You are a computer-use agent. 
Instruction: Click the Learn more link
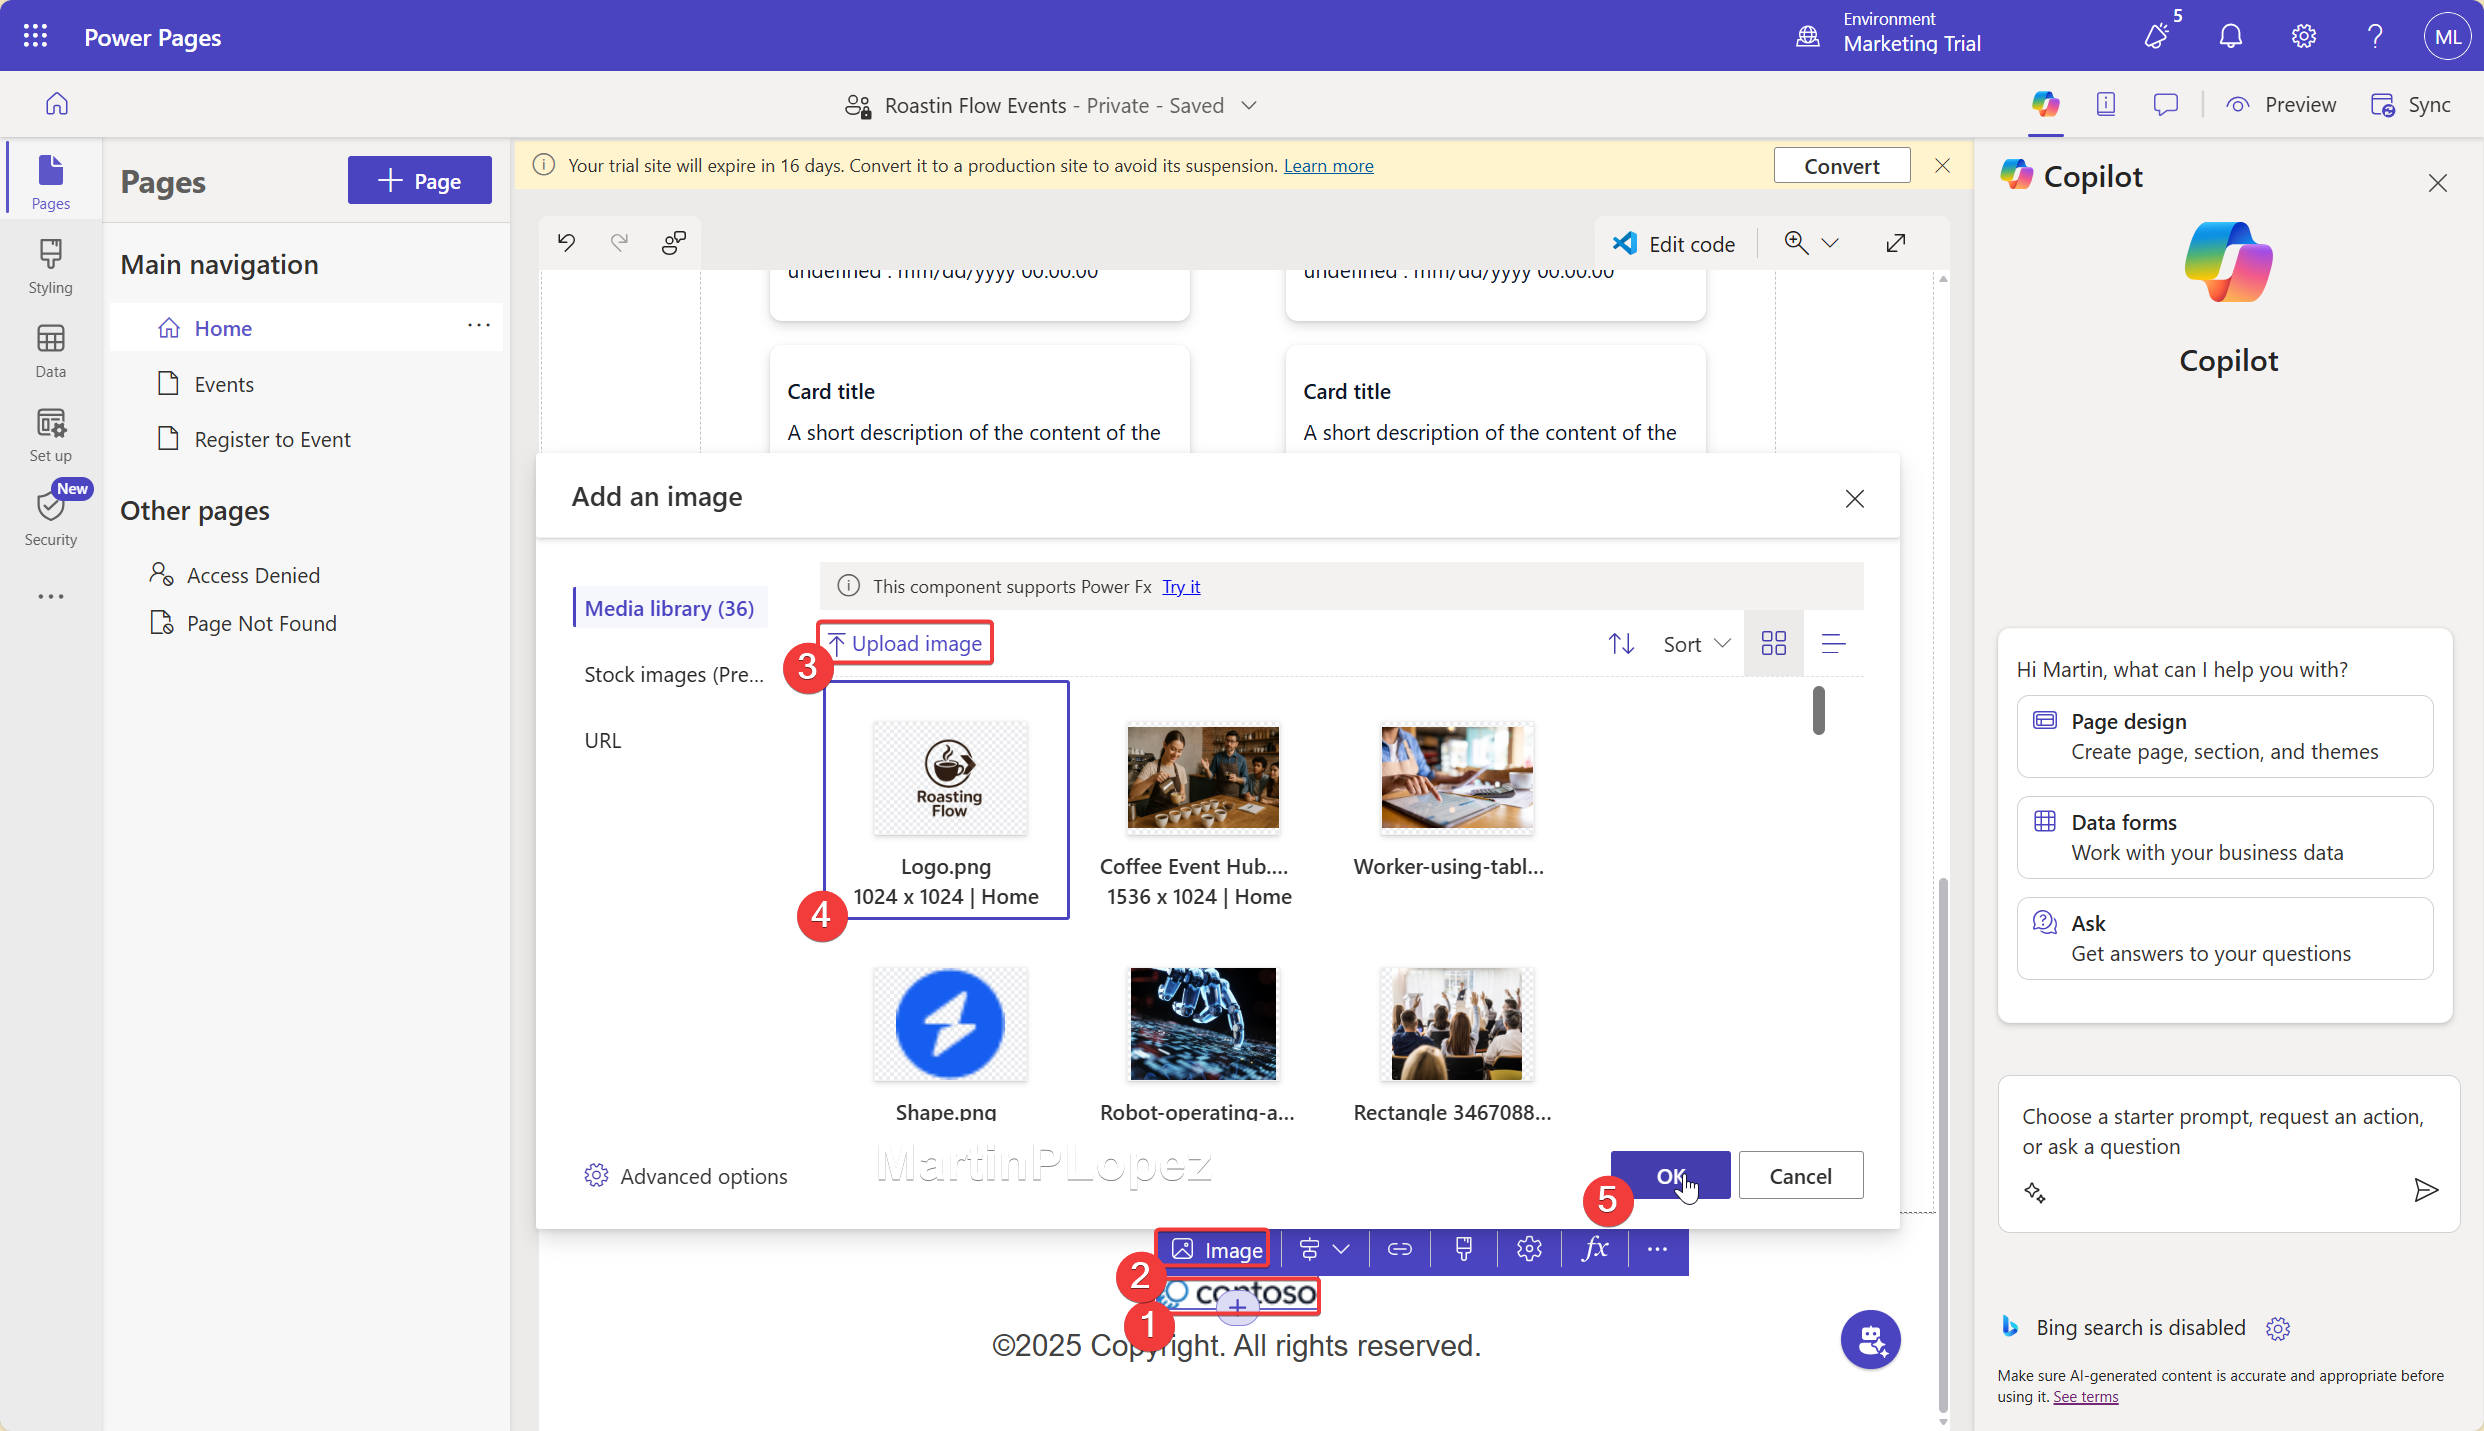pos(1328,165)
